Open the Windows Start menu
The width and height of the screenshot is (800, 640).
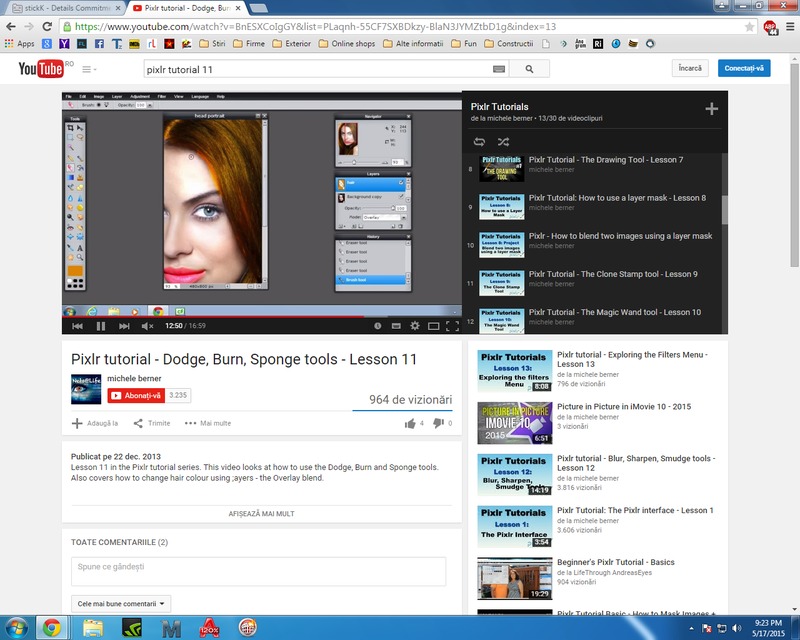coord(17,627)
